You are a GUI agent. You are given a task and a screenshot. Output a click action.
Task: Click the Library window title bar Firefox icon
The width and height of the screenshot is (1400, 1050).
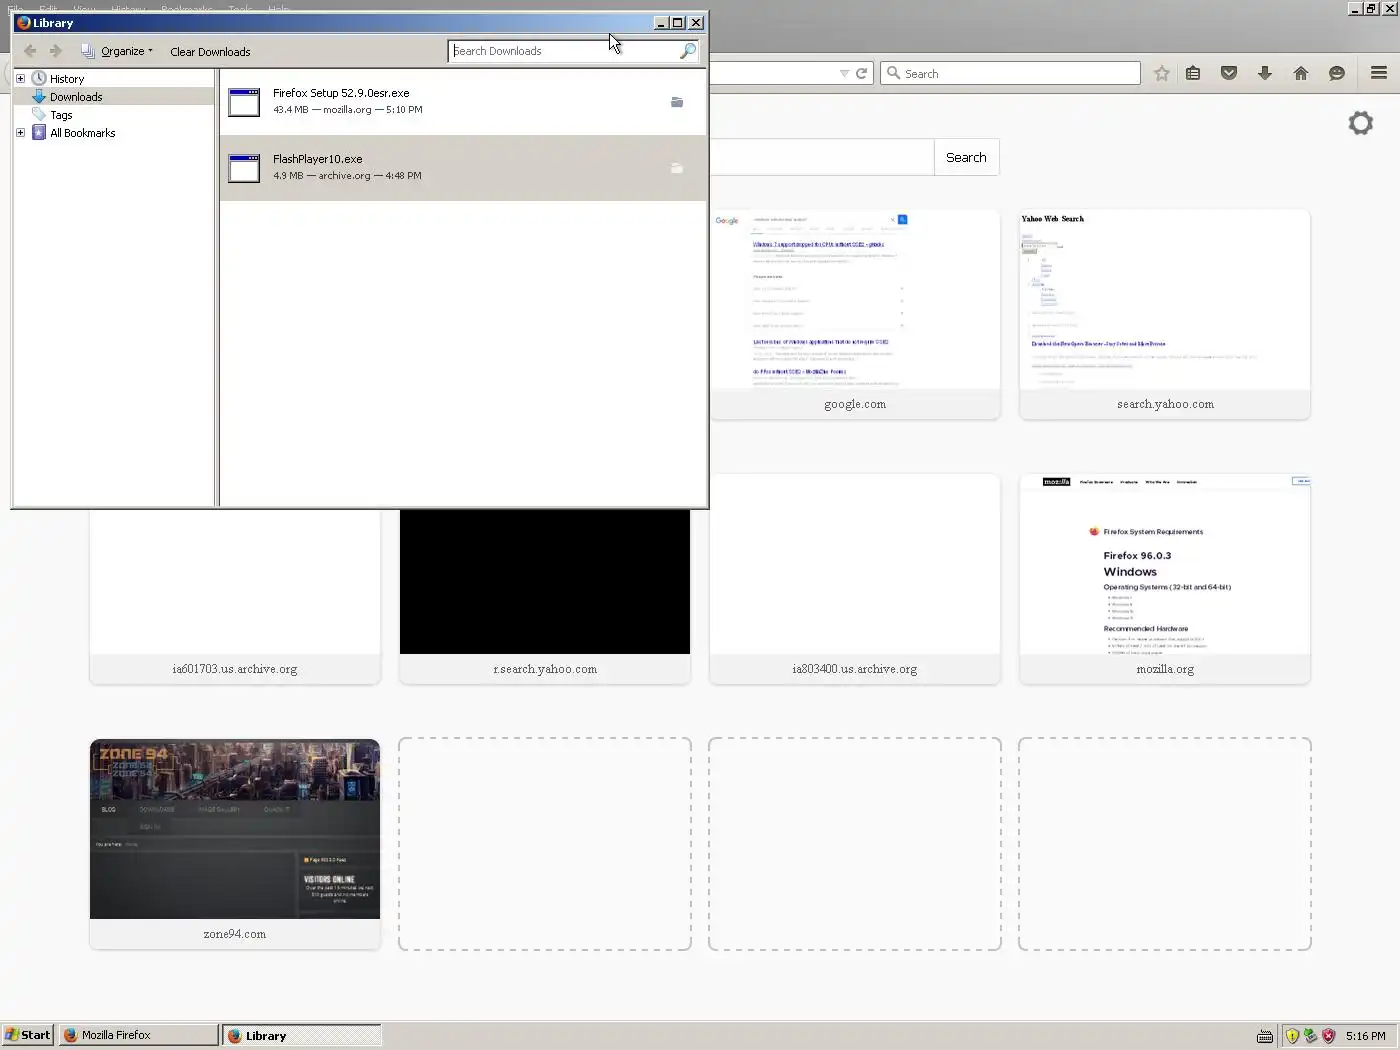(x=24, y=22)
